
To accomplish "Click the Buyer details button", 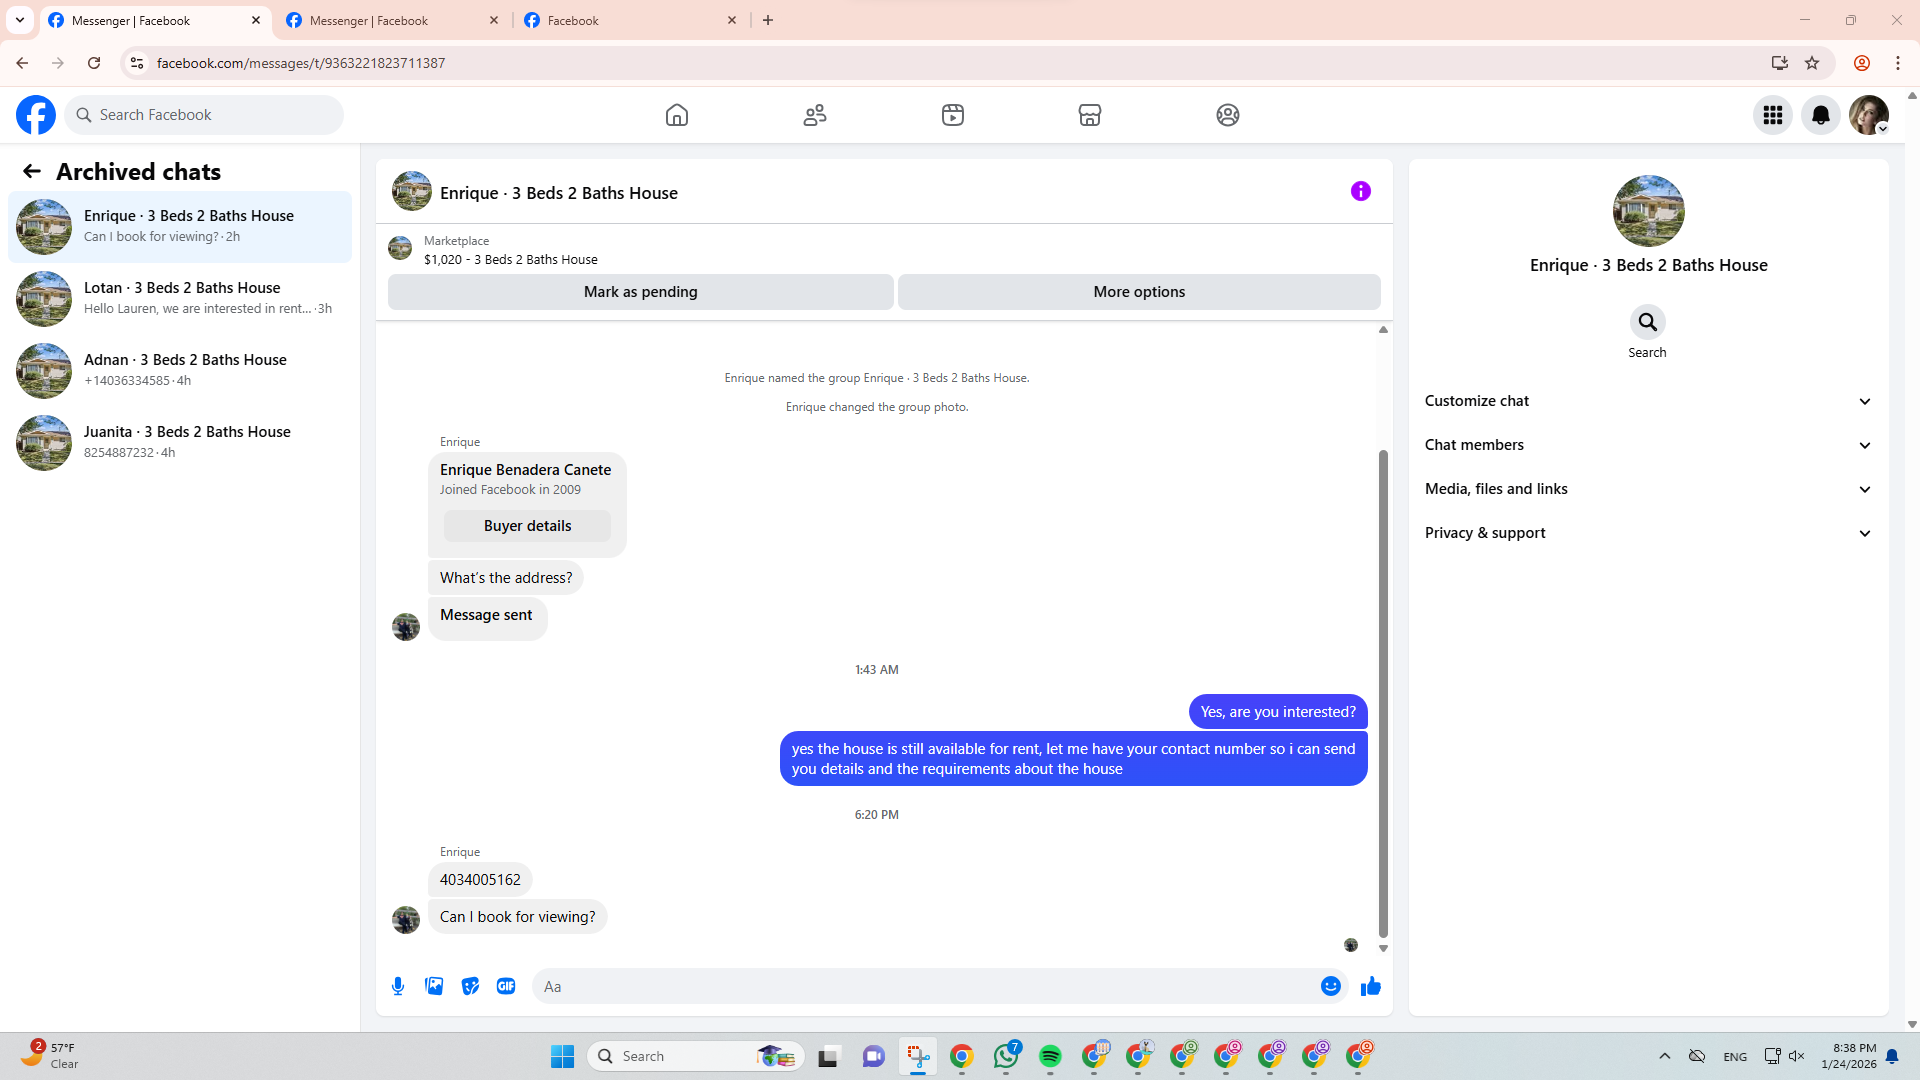I will 527,526.
